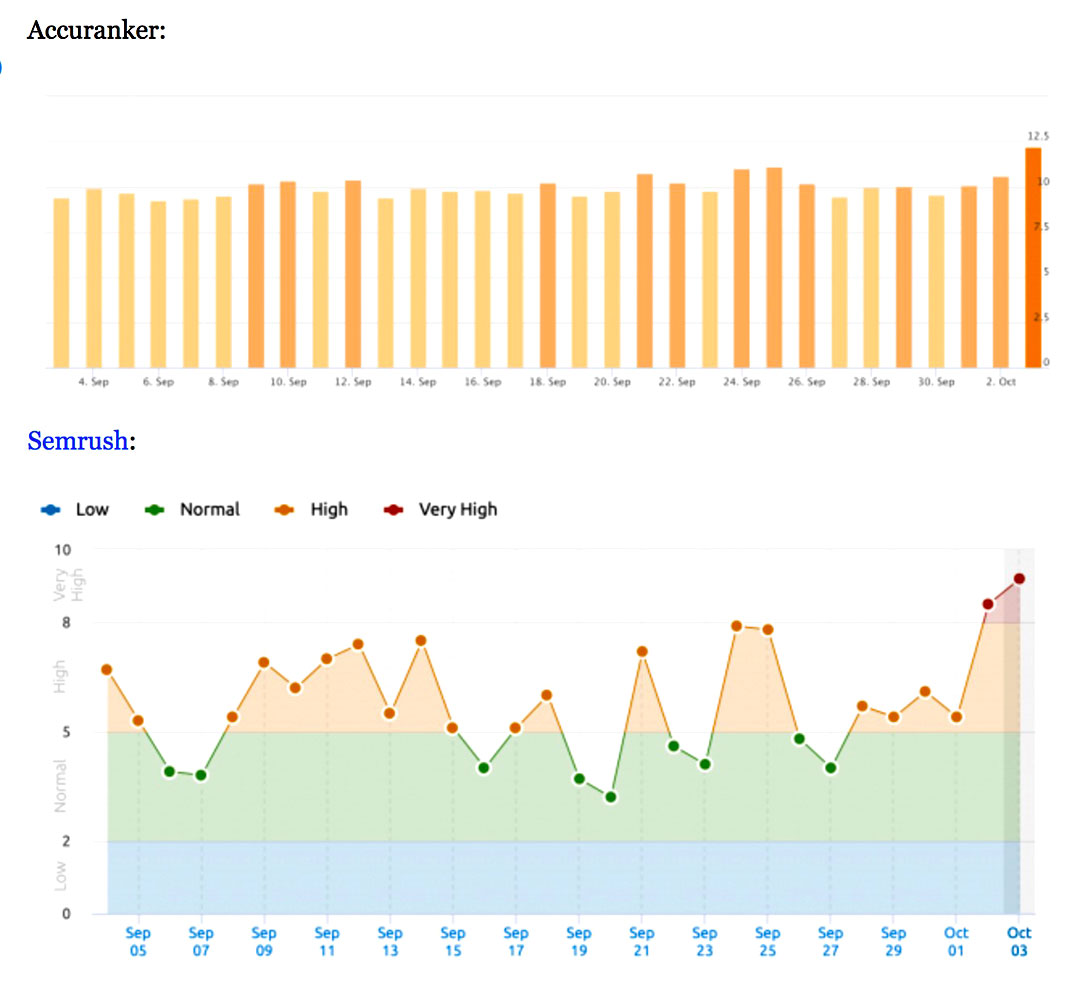Select the lowest green point on Sep 20
The width and height of the screenshot is (1080, 991).
point(611,797)
